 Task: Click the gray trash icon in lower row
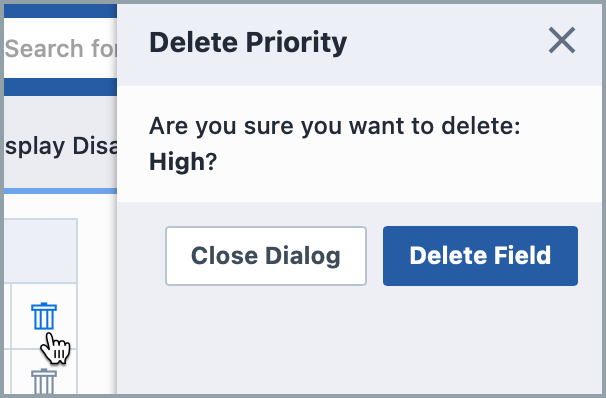click(x=44, y=382)
